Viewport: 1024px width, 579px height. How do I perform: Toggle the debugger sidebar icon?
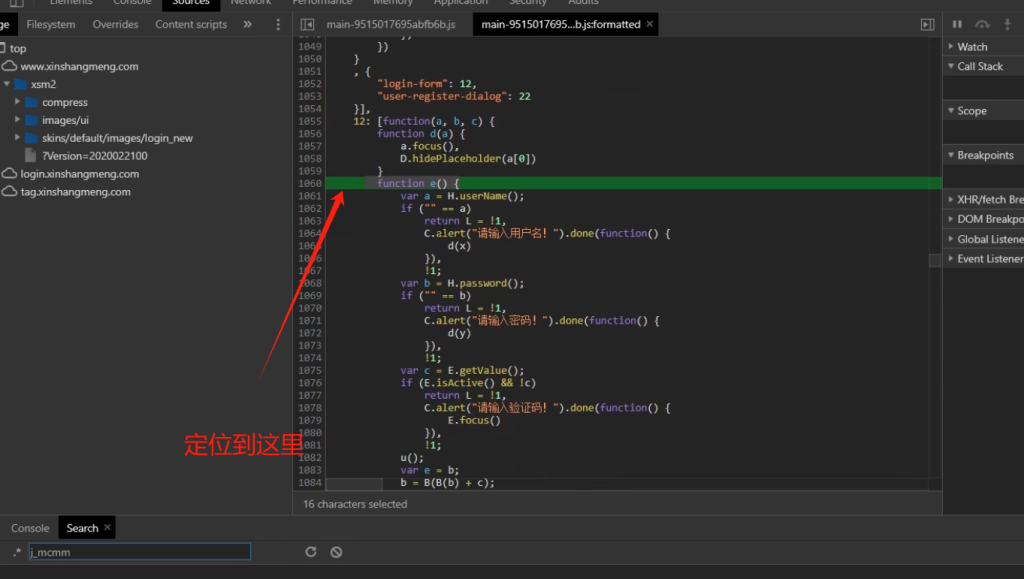pos(927,25)
